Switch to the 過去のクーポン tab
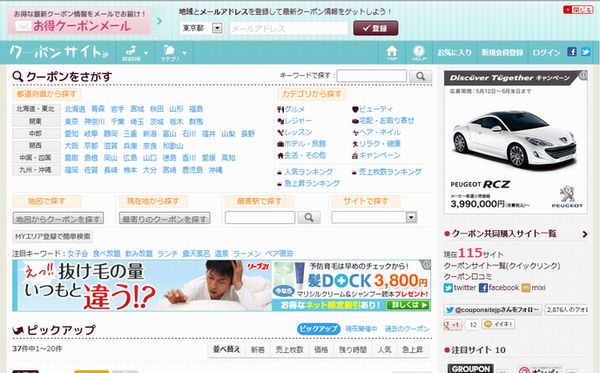The width and height of the screenshot is (600, 373). (x=407, y=329)
